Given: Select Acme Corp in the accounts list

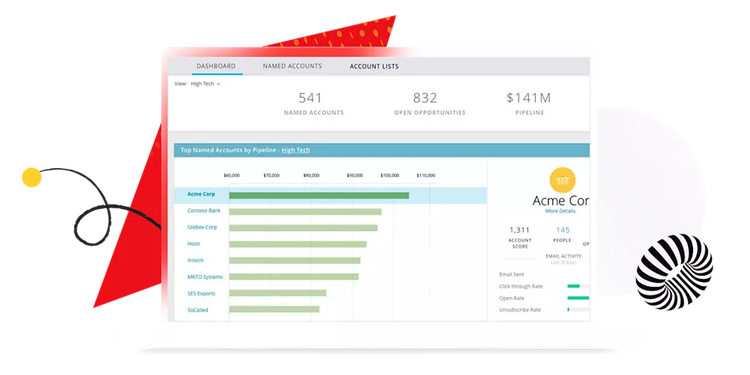Looking at the screenshot, I should 201,194.
